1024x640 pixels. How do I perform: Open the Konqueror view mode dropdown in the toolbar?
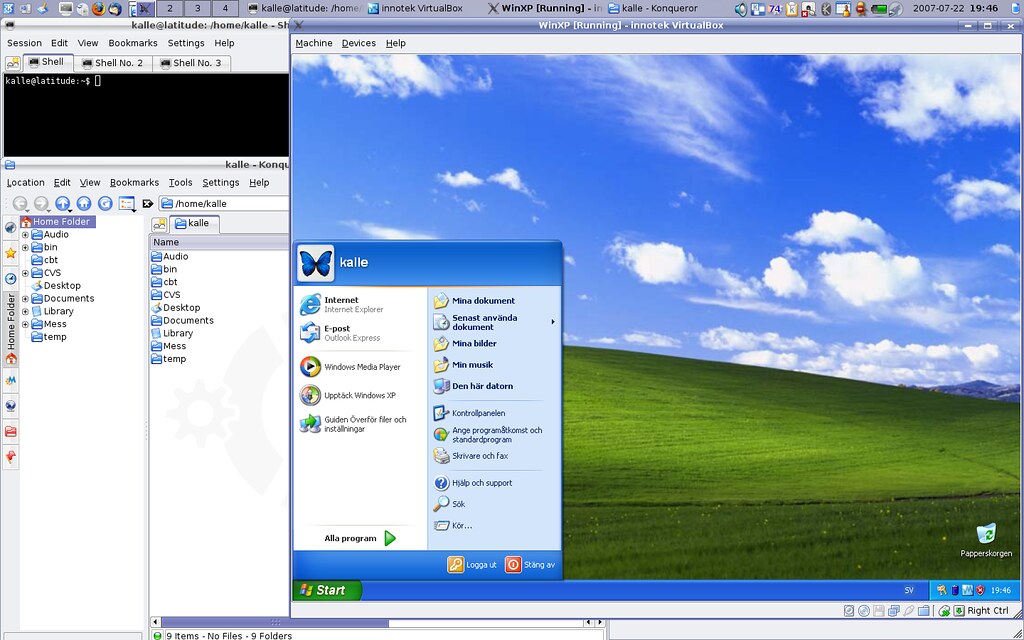pos(127,204)
